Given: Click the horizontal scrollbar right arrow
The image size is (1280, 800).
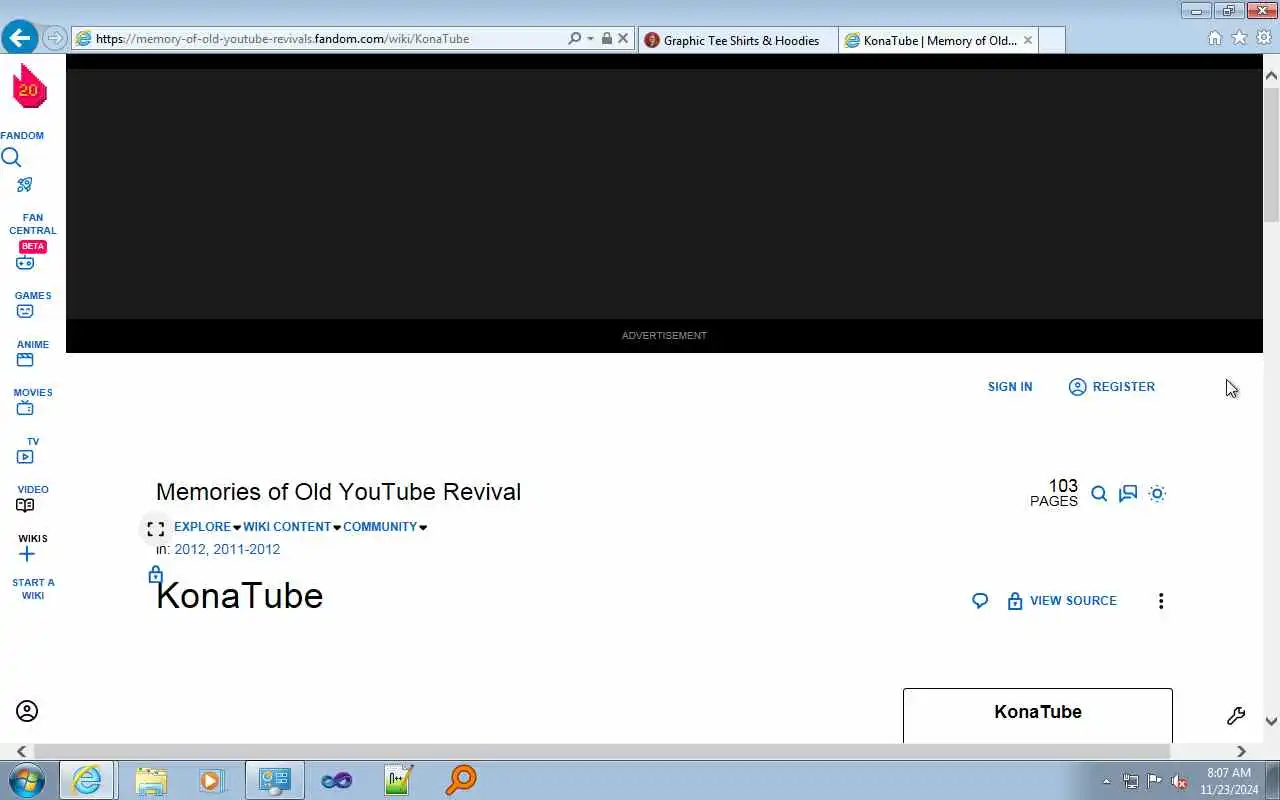Looking at the screenshot, I should pyautogui.click(x=1241, y=751).
